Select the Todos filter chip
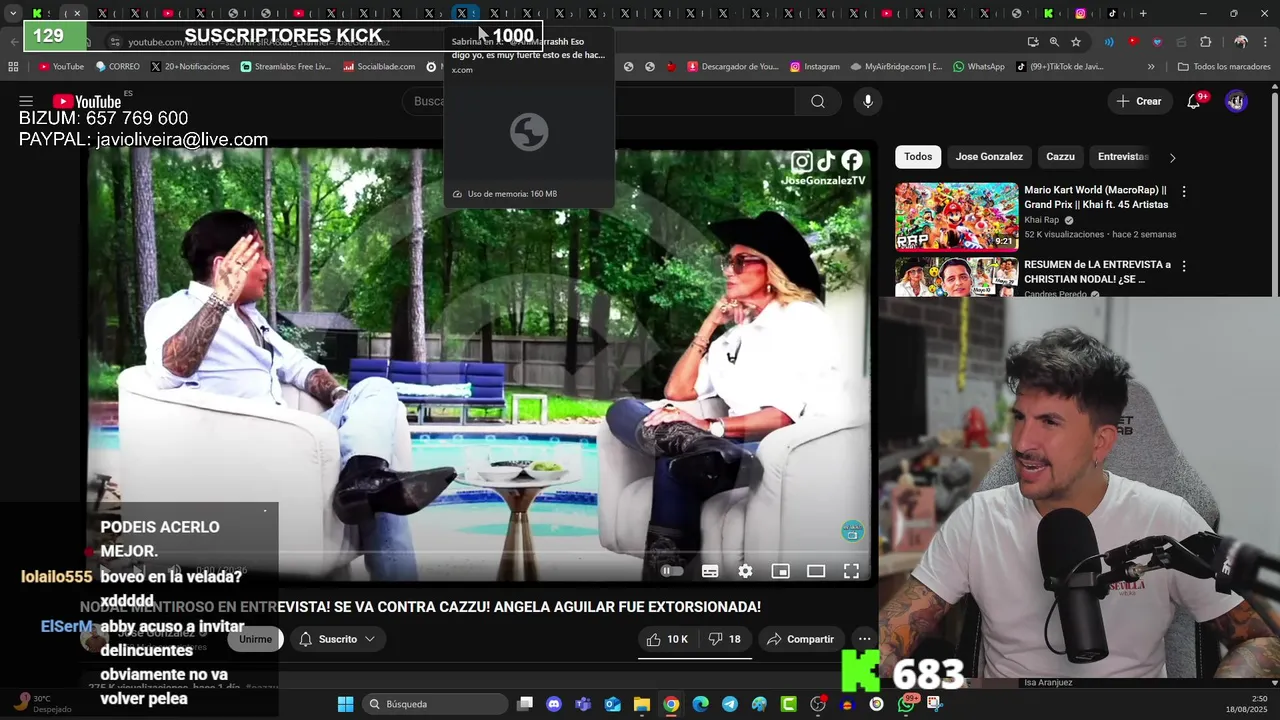 918,157
